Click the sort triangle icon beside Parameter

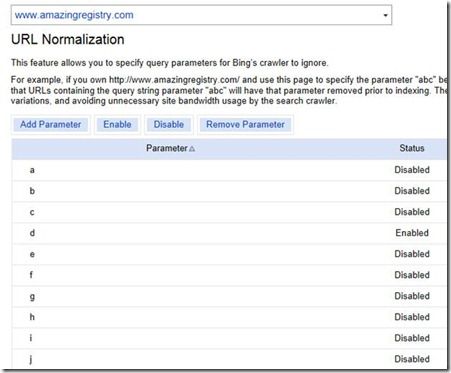(192, 149)
